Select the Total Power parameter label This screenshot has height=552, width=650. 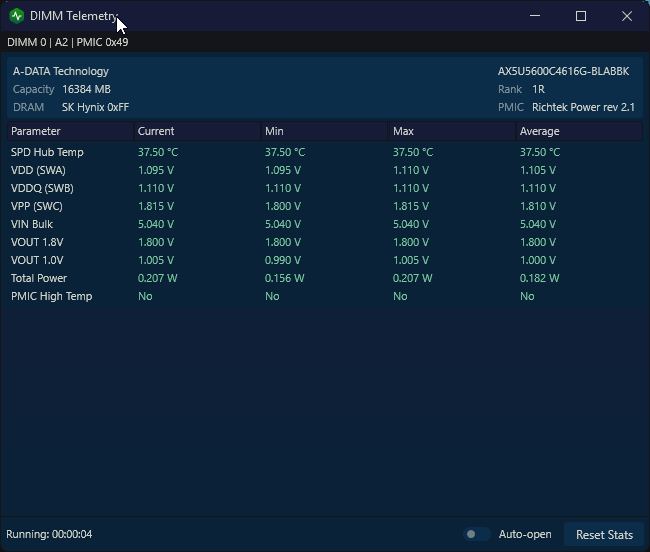point(39,278)
